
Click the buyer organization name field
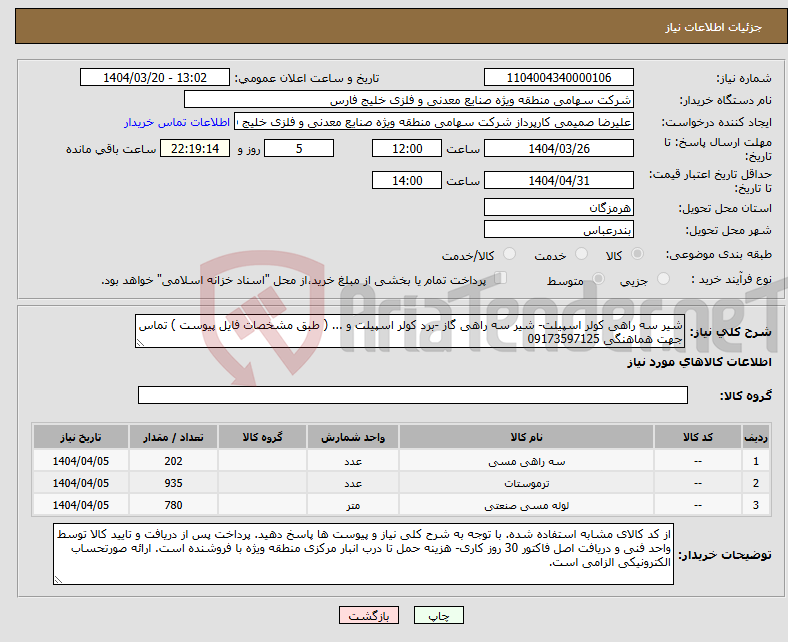pyautogui.click(x=409, y=100)
